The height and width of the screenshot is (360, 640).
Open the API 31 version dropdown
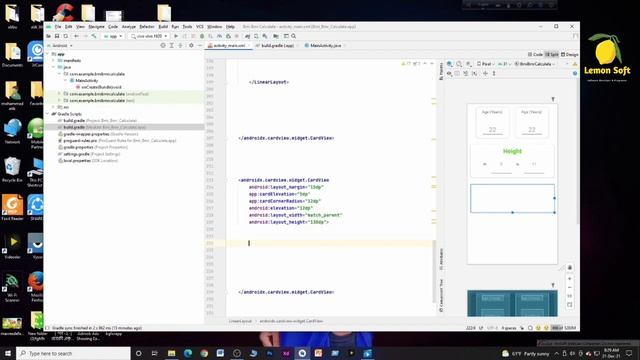pyautogui.click(x=504, y=64)
